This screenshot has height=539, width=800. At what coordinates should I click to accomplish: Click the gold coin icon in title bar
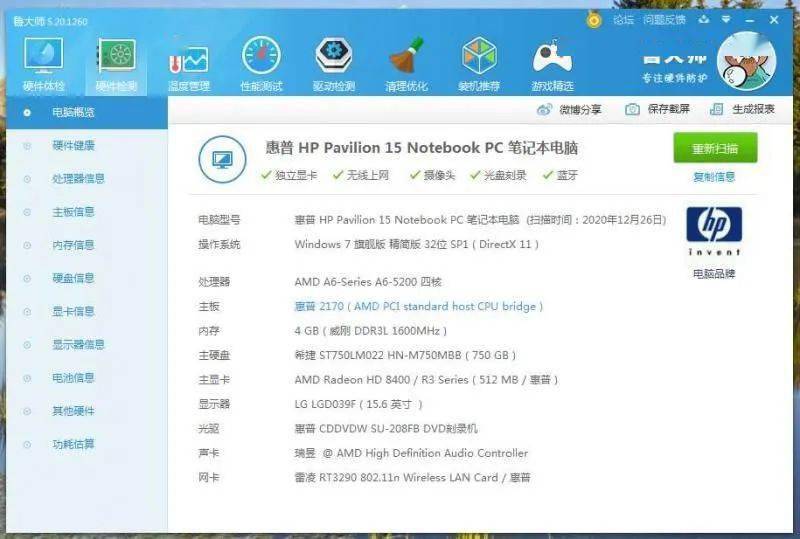[x=594, y=20]
